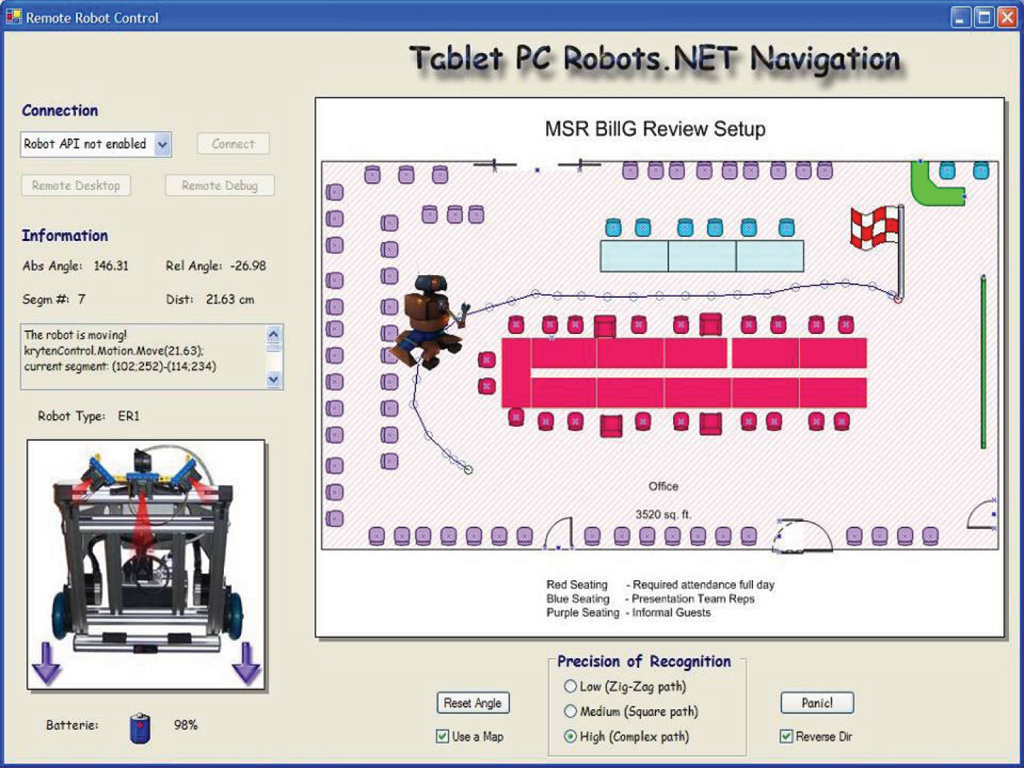Click the Rel Angle value -26.98
The width and height of the screenshot is (1024, 768).
248,266
